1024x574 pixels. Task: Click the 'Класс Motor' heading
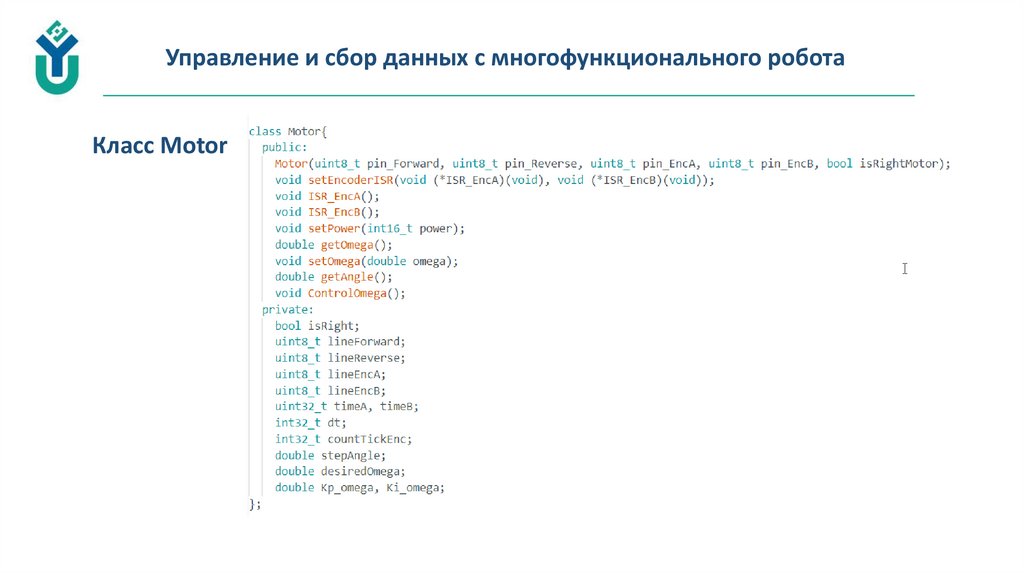point(159,145)
